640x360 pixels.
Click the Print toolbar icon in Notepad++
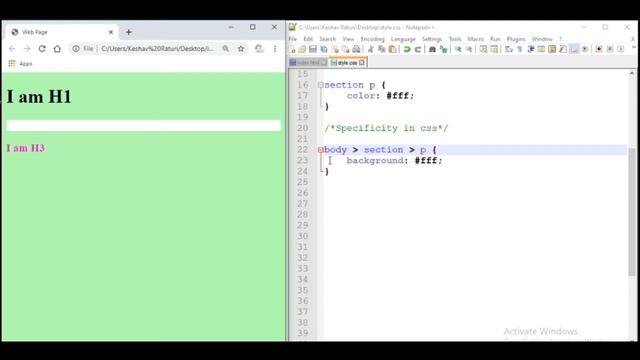point(356,49)
